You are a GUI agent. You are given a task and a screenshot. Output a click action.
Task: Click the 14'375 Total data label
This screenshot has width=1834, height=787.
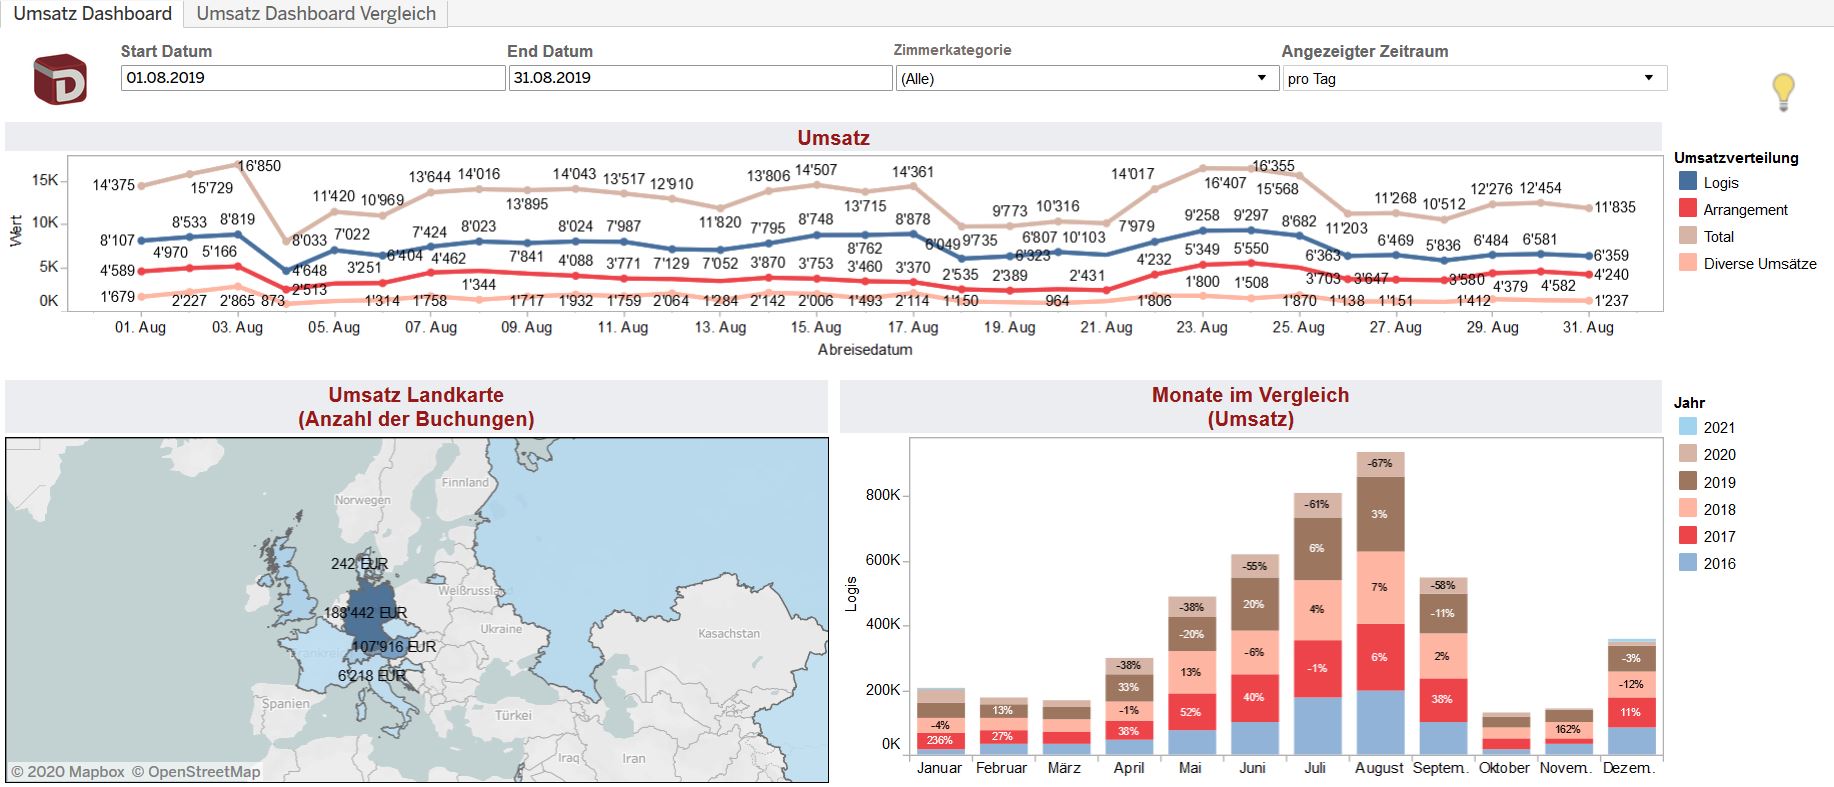(114, 185)
